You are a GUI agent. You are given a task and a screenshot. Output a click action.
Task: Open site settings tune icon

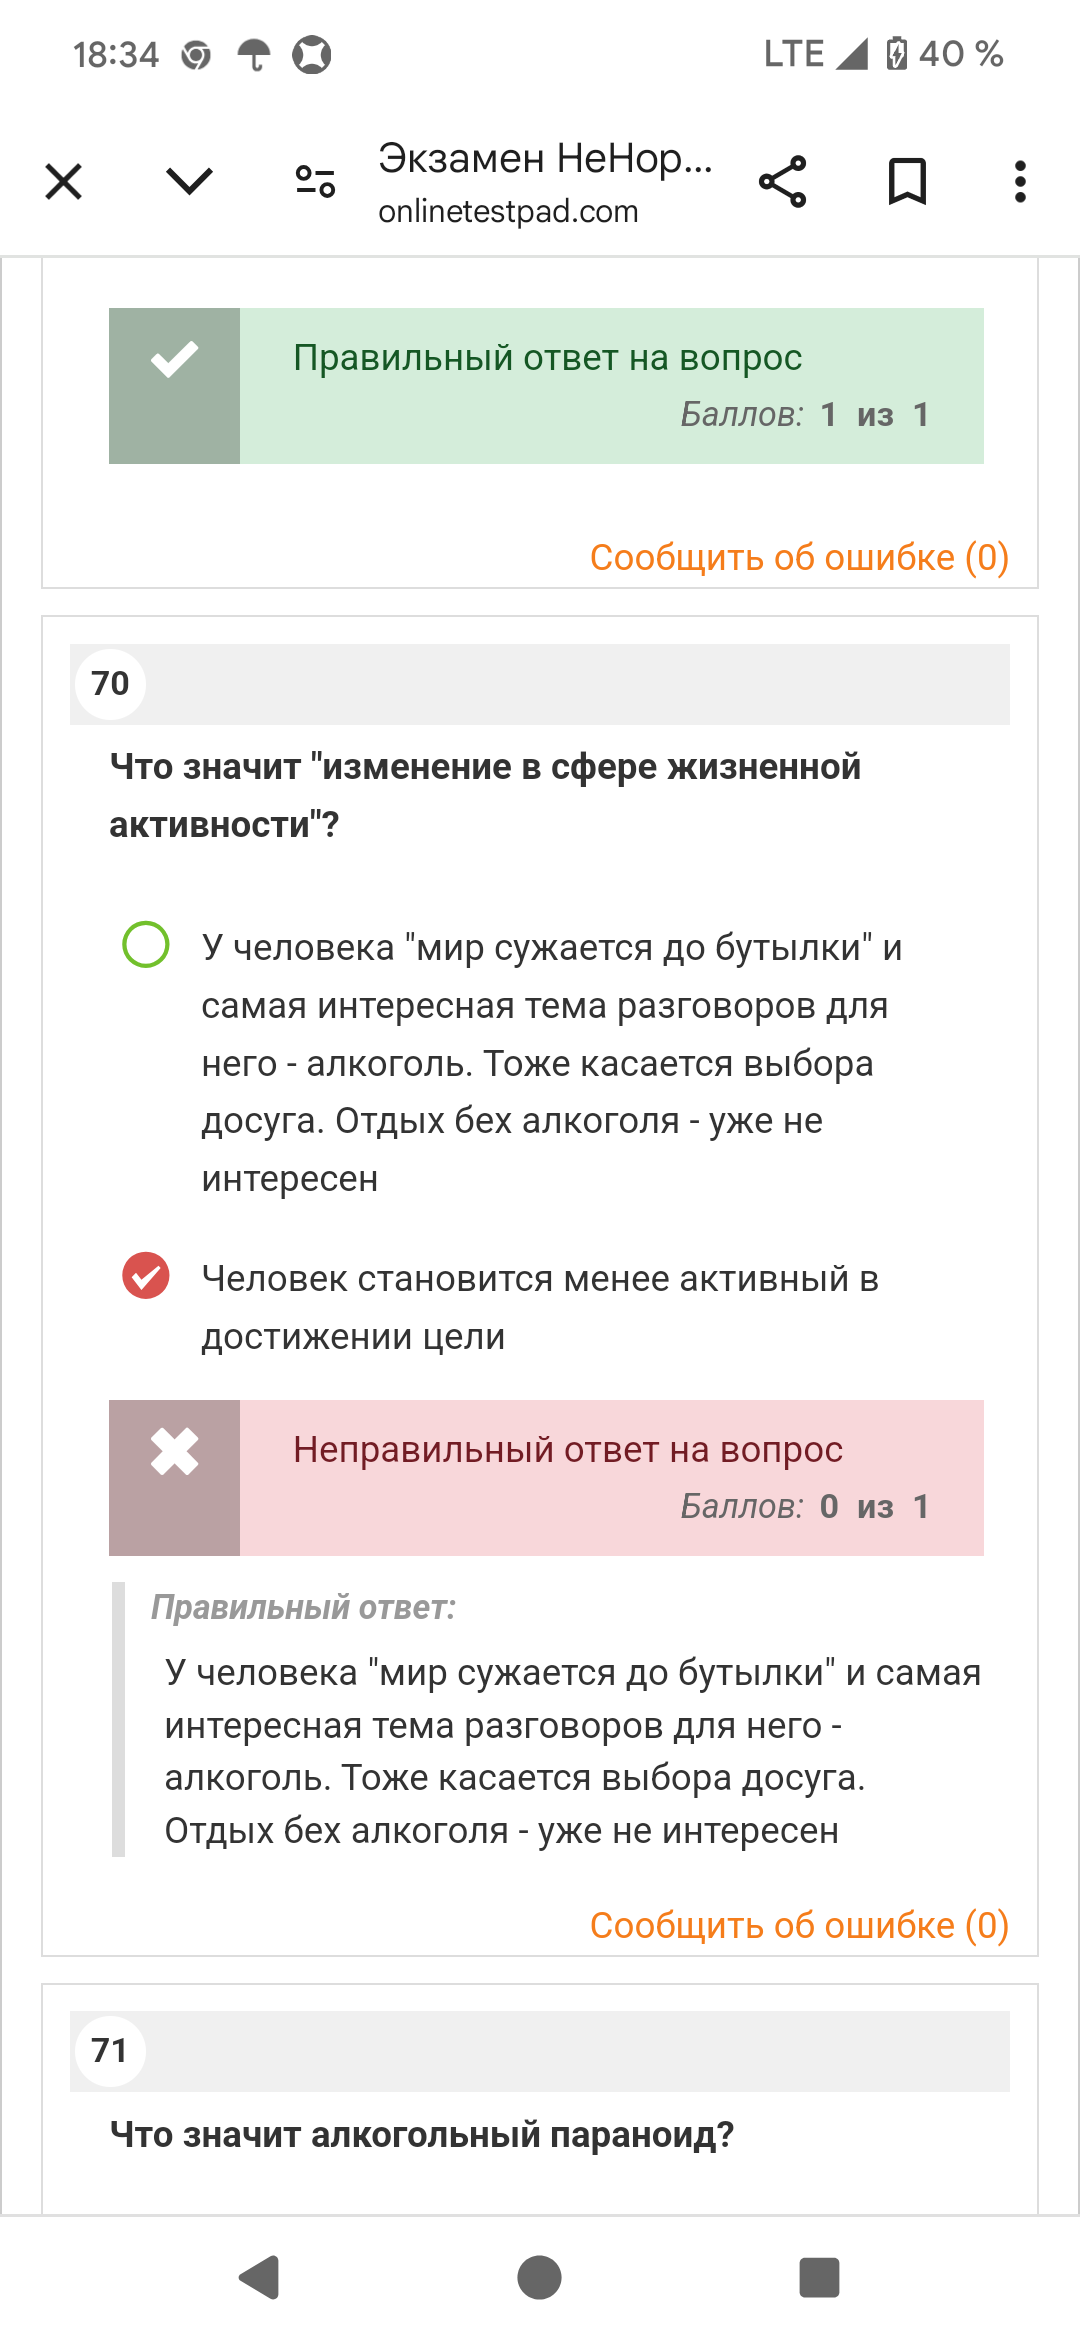[x=315, y=181]
